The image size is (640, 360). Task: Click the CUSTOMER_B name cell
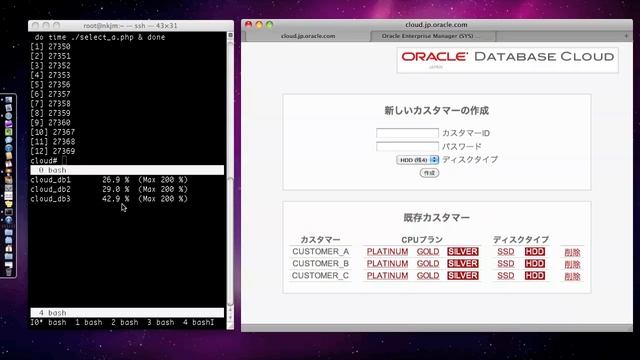tap(320, 264)
